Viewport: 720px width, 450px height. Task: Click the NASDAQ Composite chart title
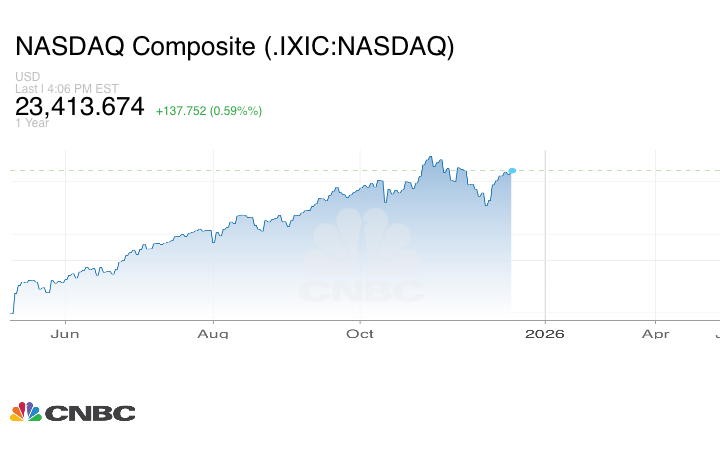pyautogui.click(x=234, y=47)
